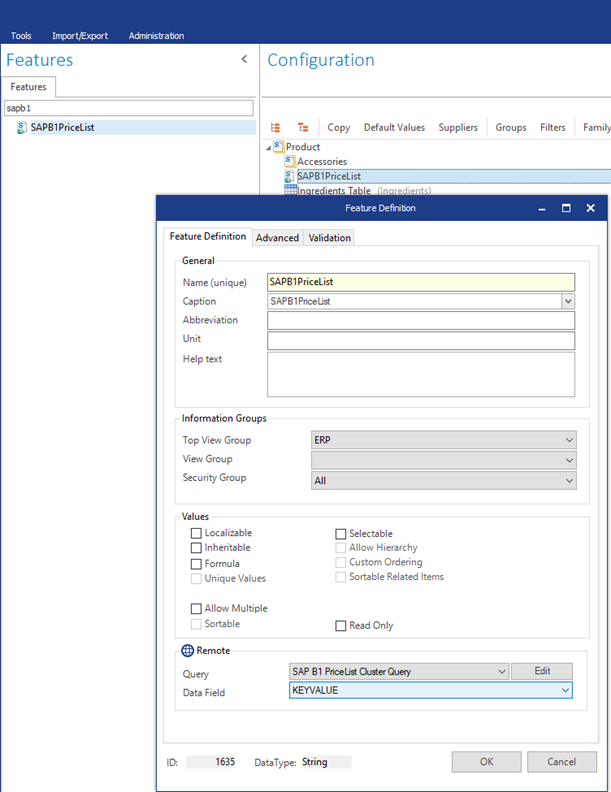Select Ingredients Table in Configuration tree
Image resolution: width=611 pixels, height=792 pixels.
click(334, 190)
